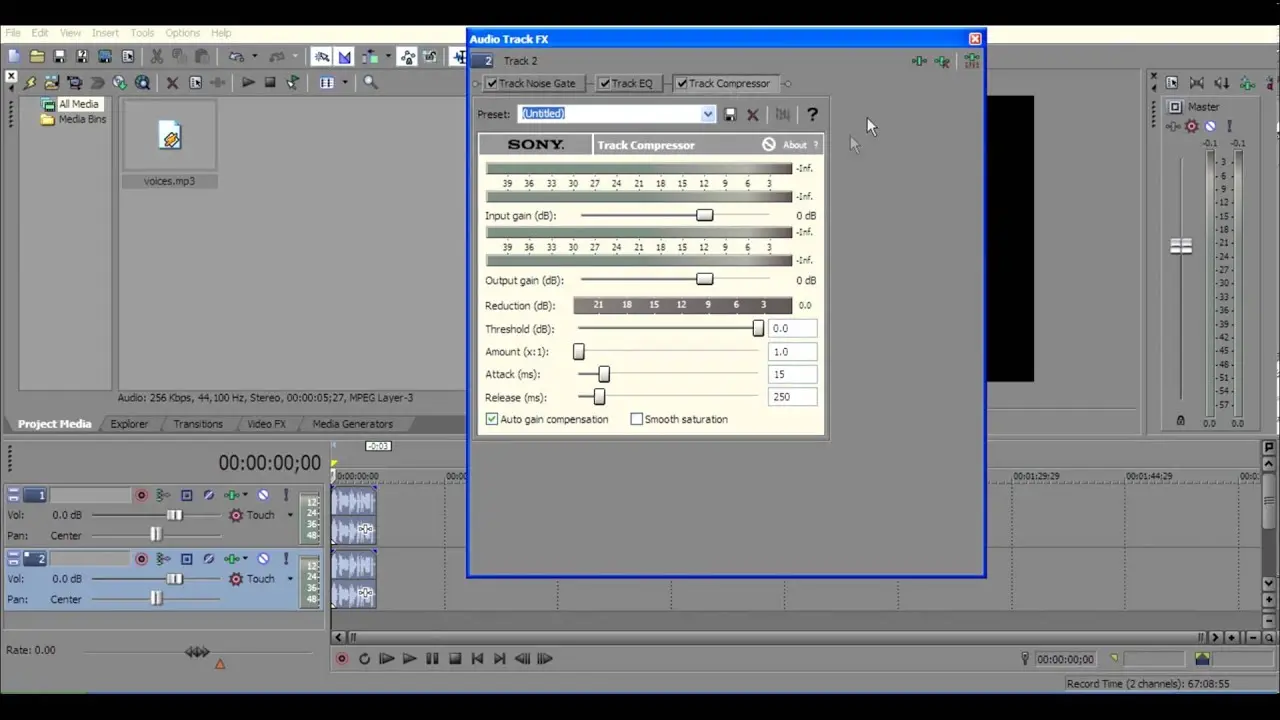Switch to the Transitions tab
1280x720 pixels.
pos(198,424)
